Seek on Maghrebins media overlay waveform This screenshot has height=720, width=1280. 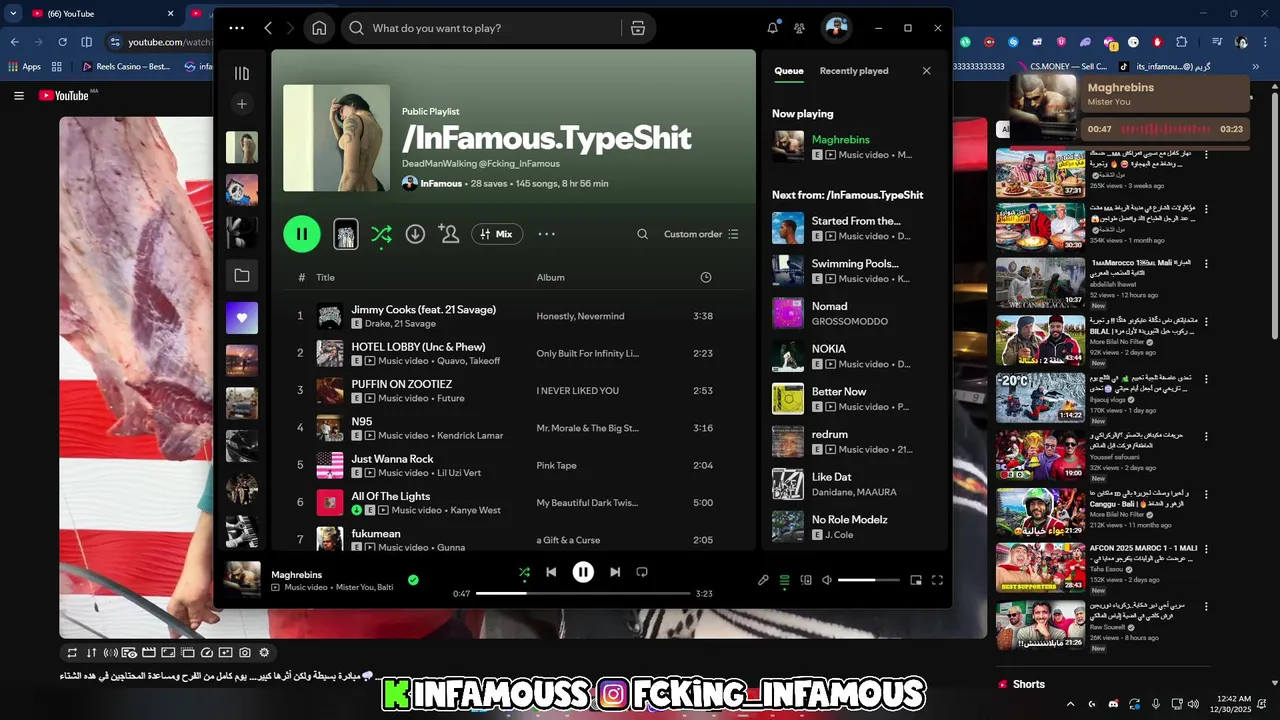click(1167, 129)
